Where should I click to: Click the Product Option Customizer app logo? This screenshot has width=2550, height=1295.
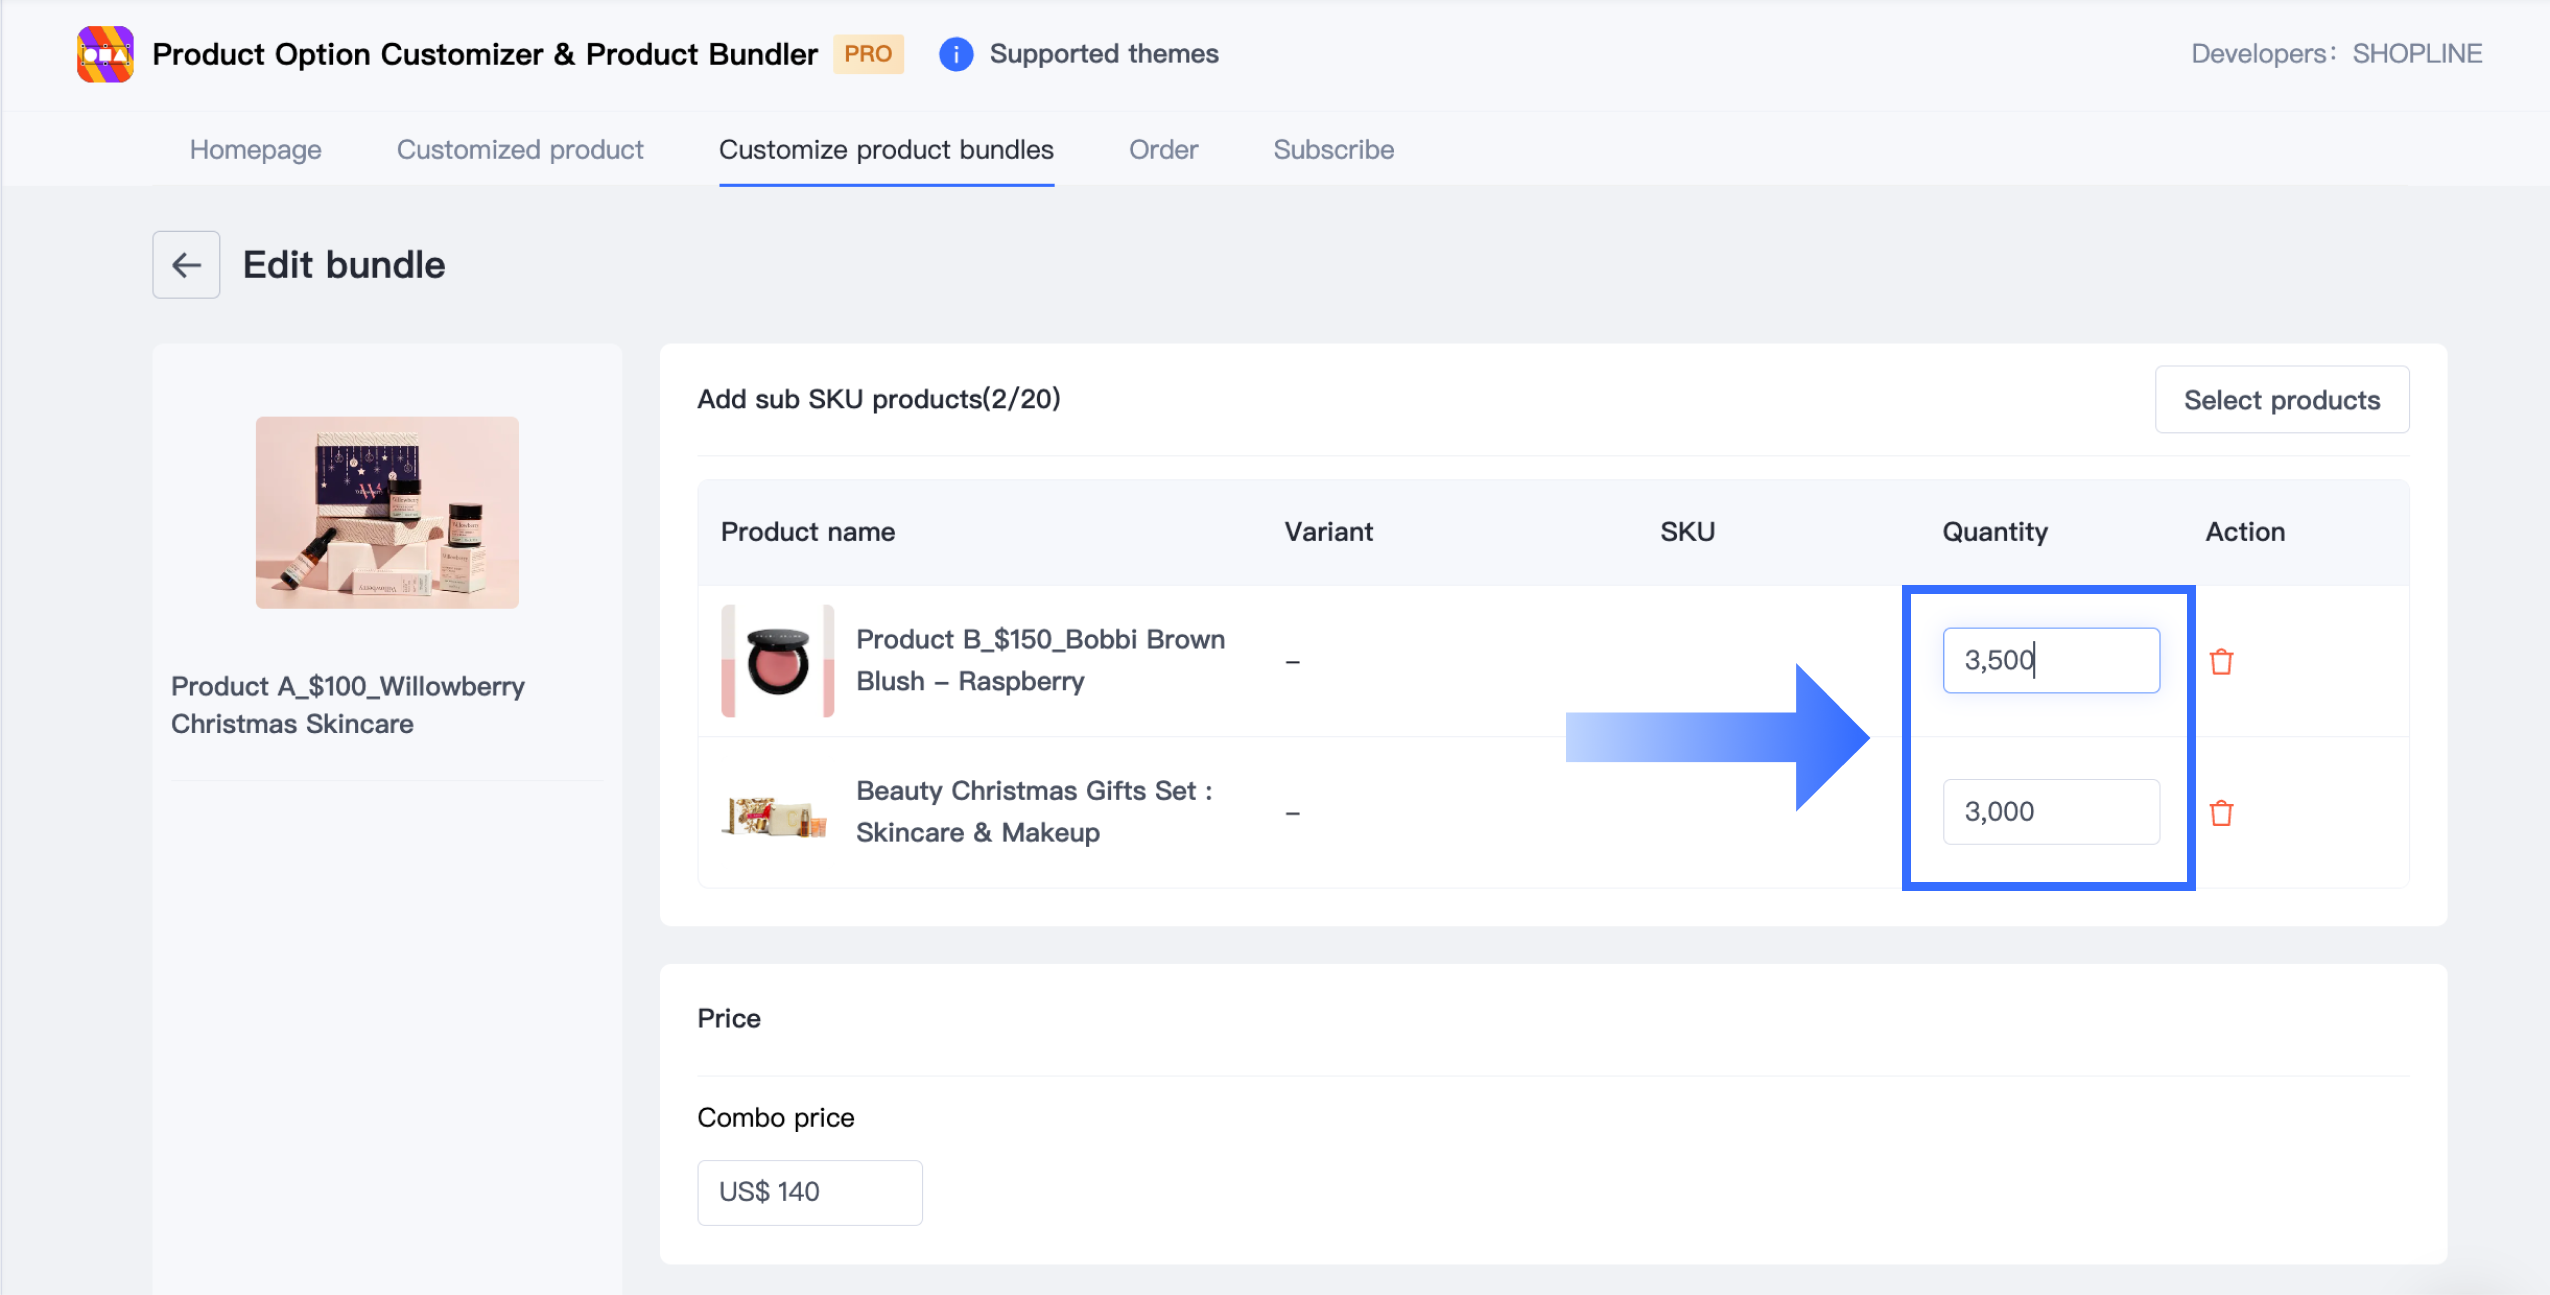[105, 54]
